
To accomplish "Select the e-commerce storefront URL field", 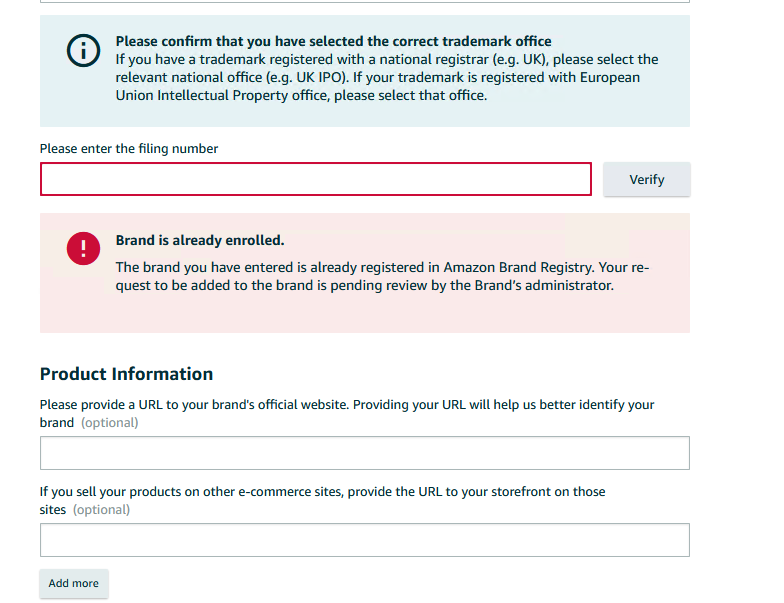I will 365,540.
